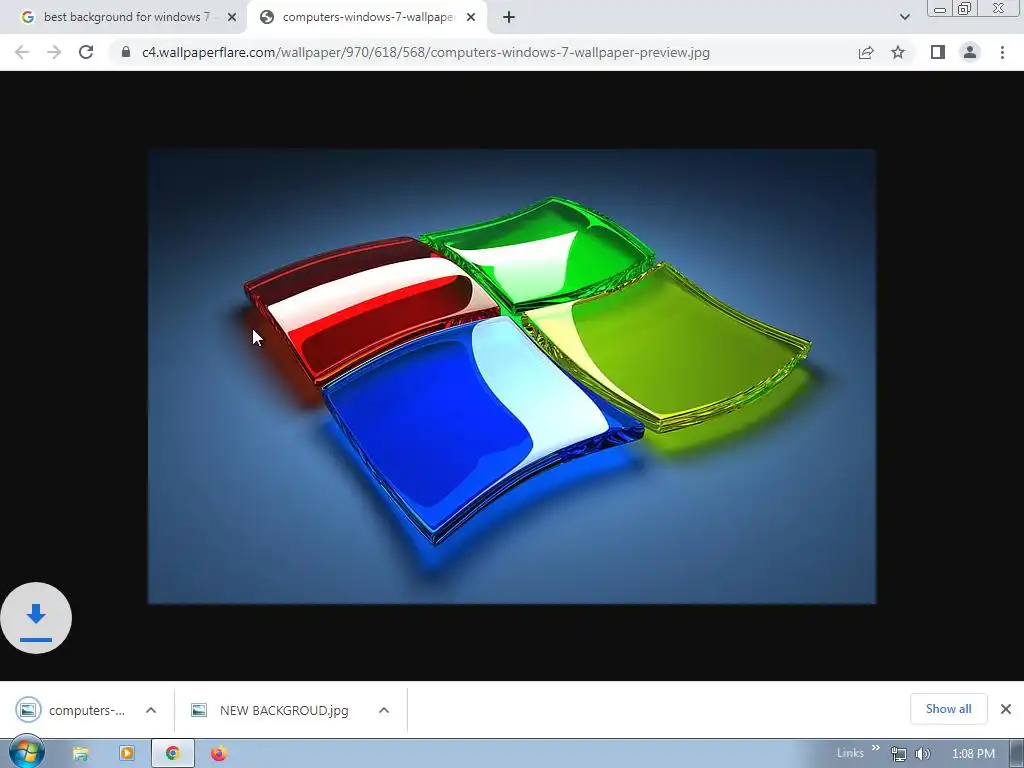Open the tab search dropdown arrow

(904, 18)
